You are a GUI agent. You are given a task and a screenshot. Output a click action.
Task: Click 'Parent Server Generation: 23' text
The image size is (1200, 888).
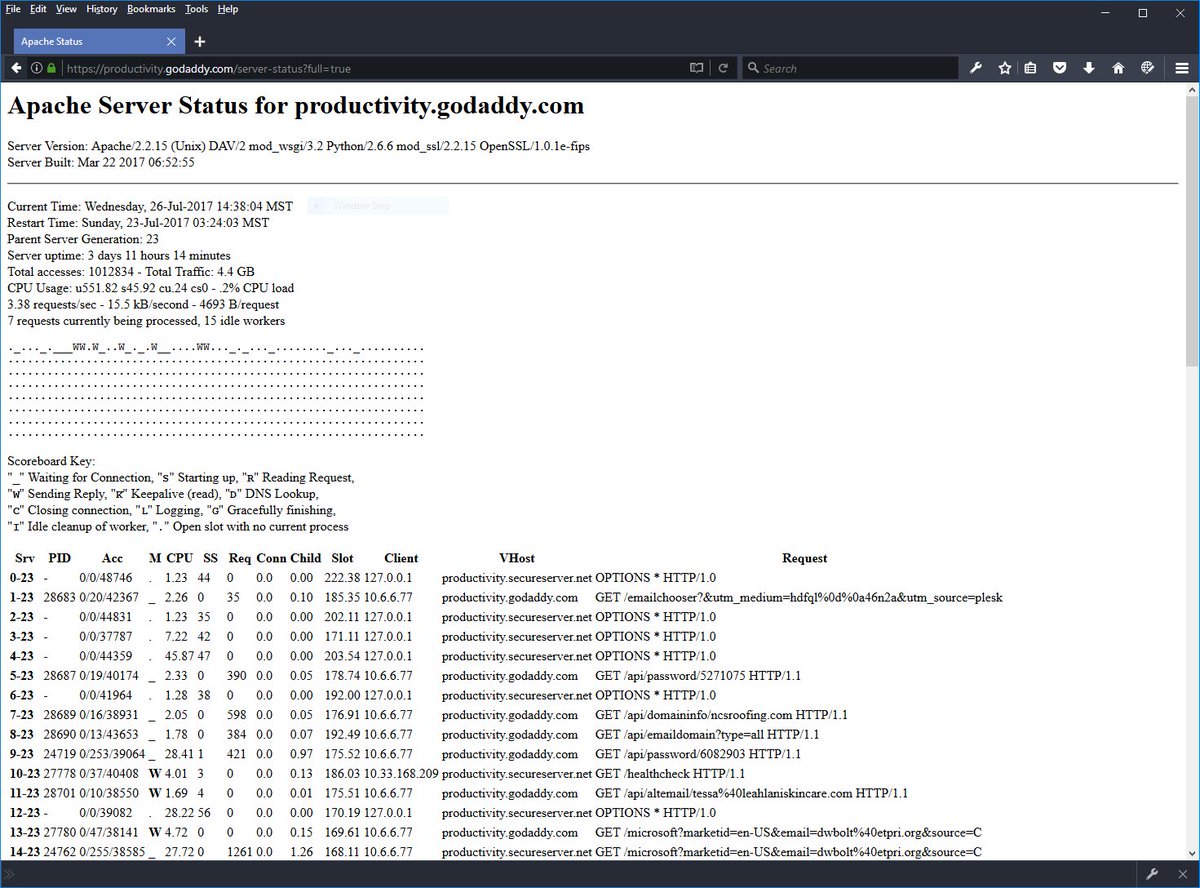[83, 239]
